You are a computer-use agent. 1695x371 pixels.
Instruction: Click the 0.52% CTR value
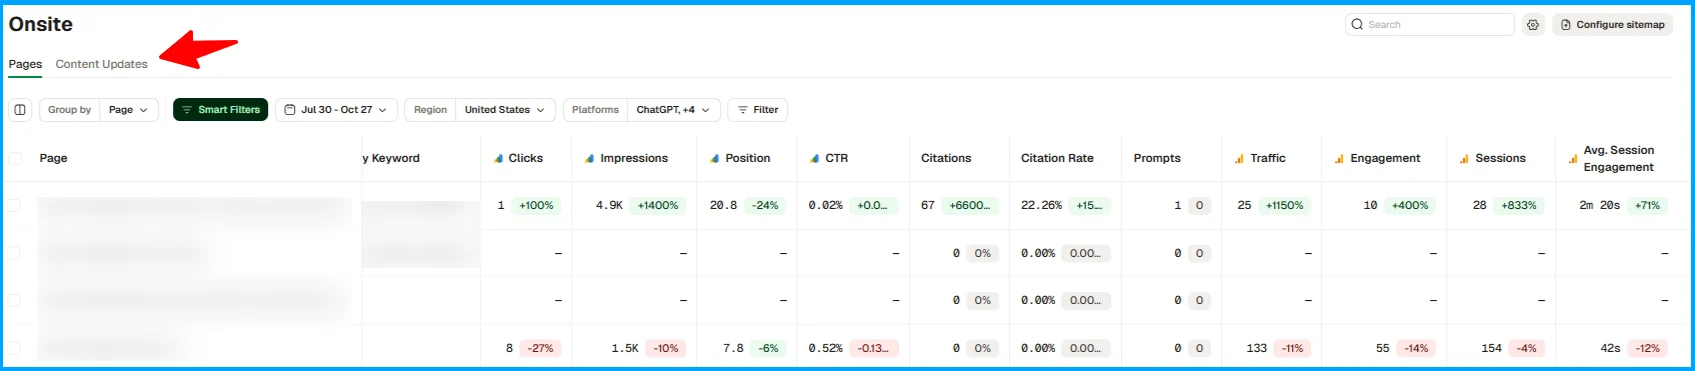pyautogui.click(x=826, y=348)
